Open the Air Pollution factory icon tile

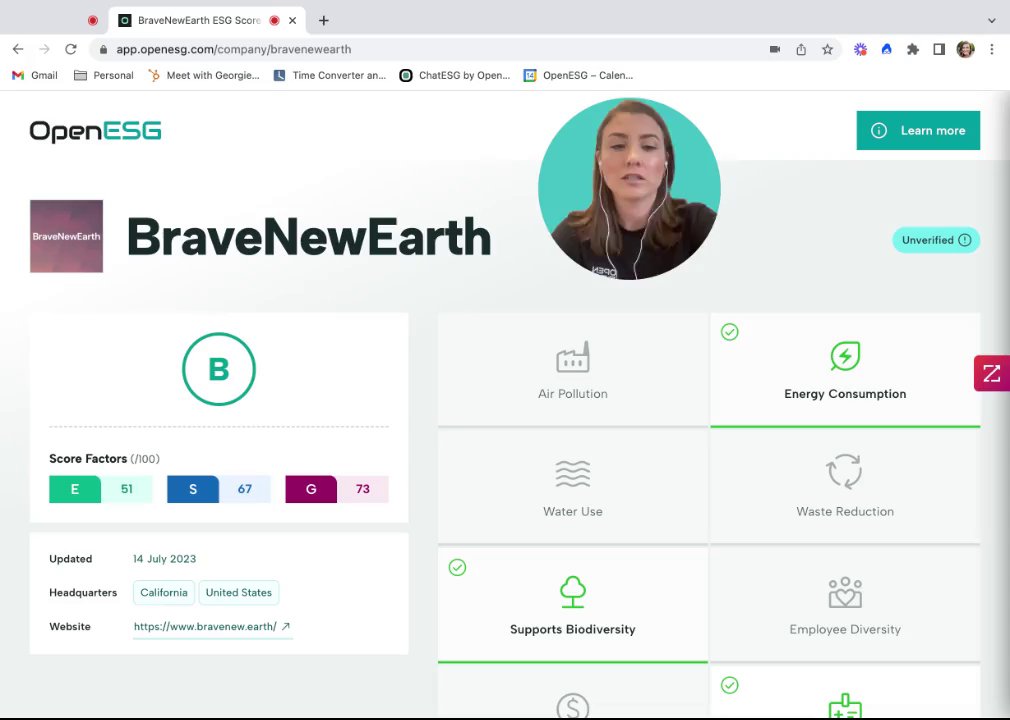(573, 357)
